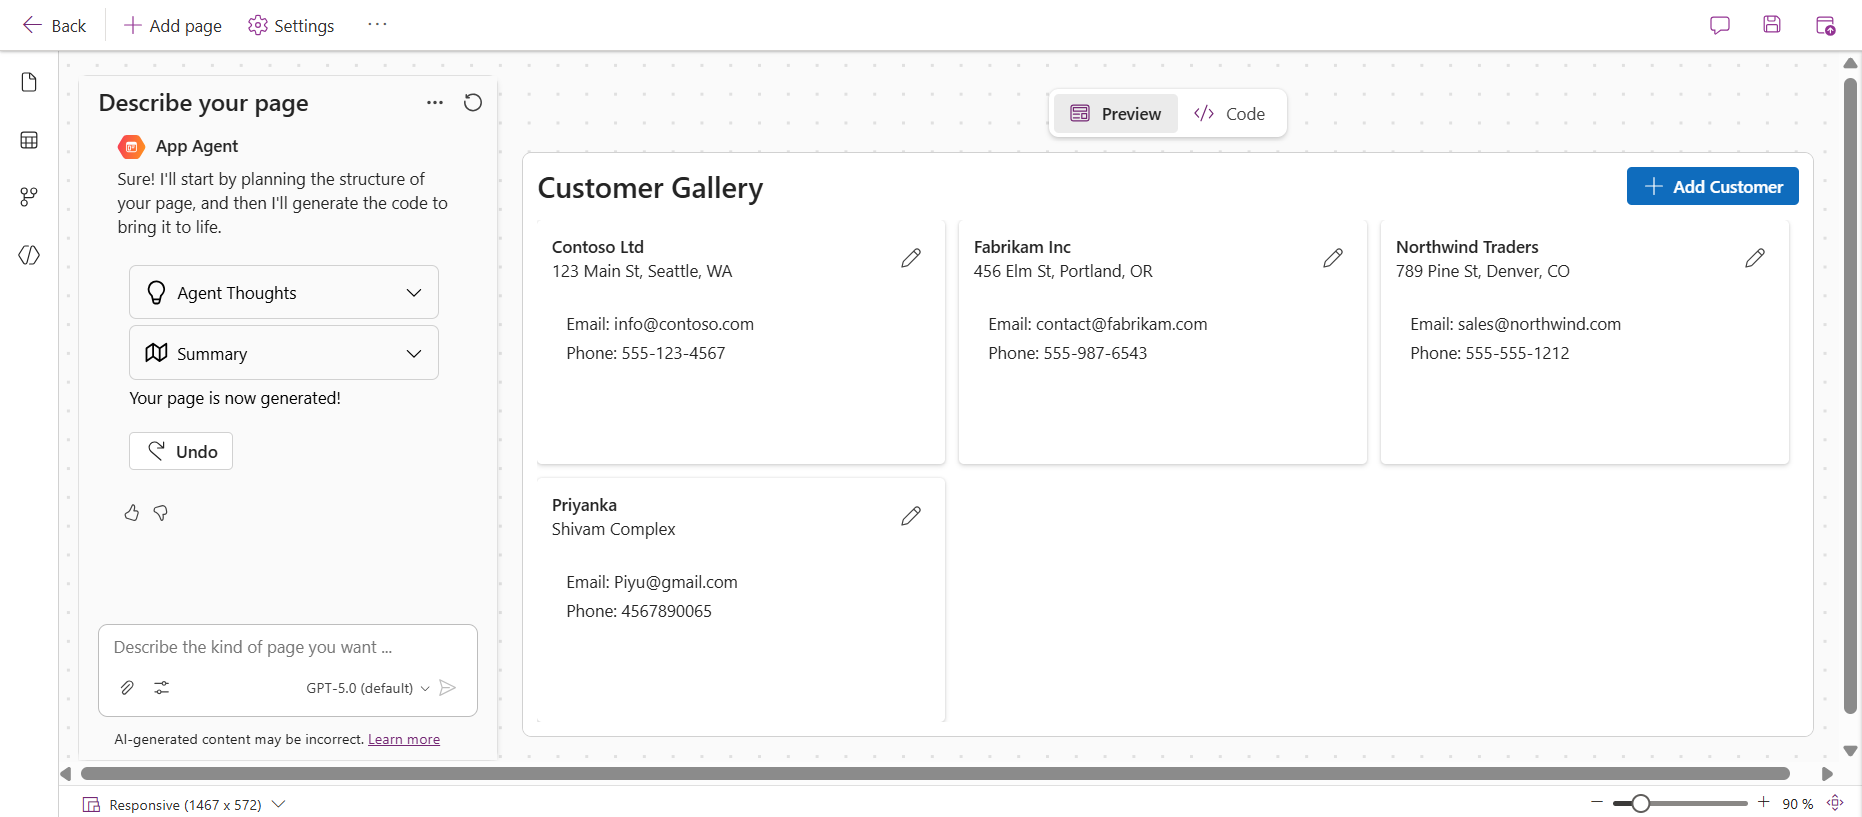1862x817 pixels.
Task: Click the zoom slider handle
Action: 1640,803
